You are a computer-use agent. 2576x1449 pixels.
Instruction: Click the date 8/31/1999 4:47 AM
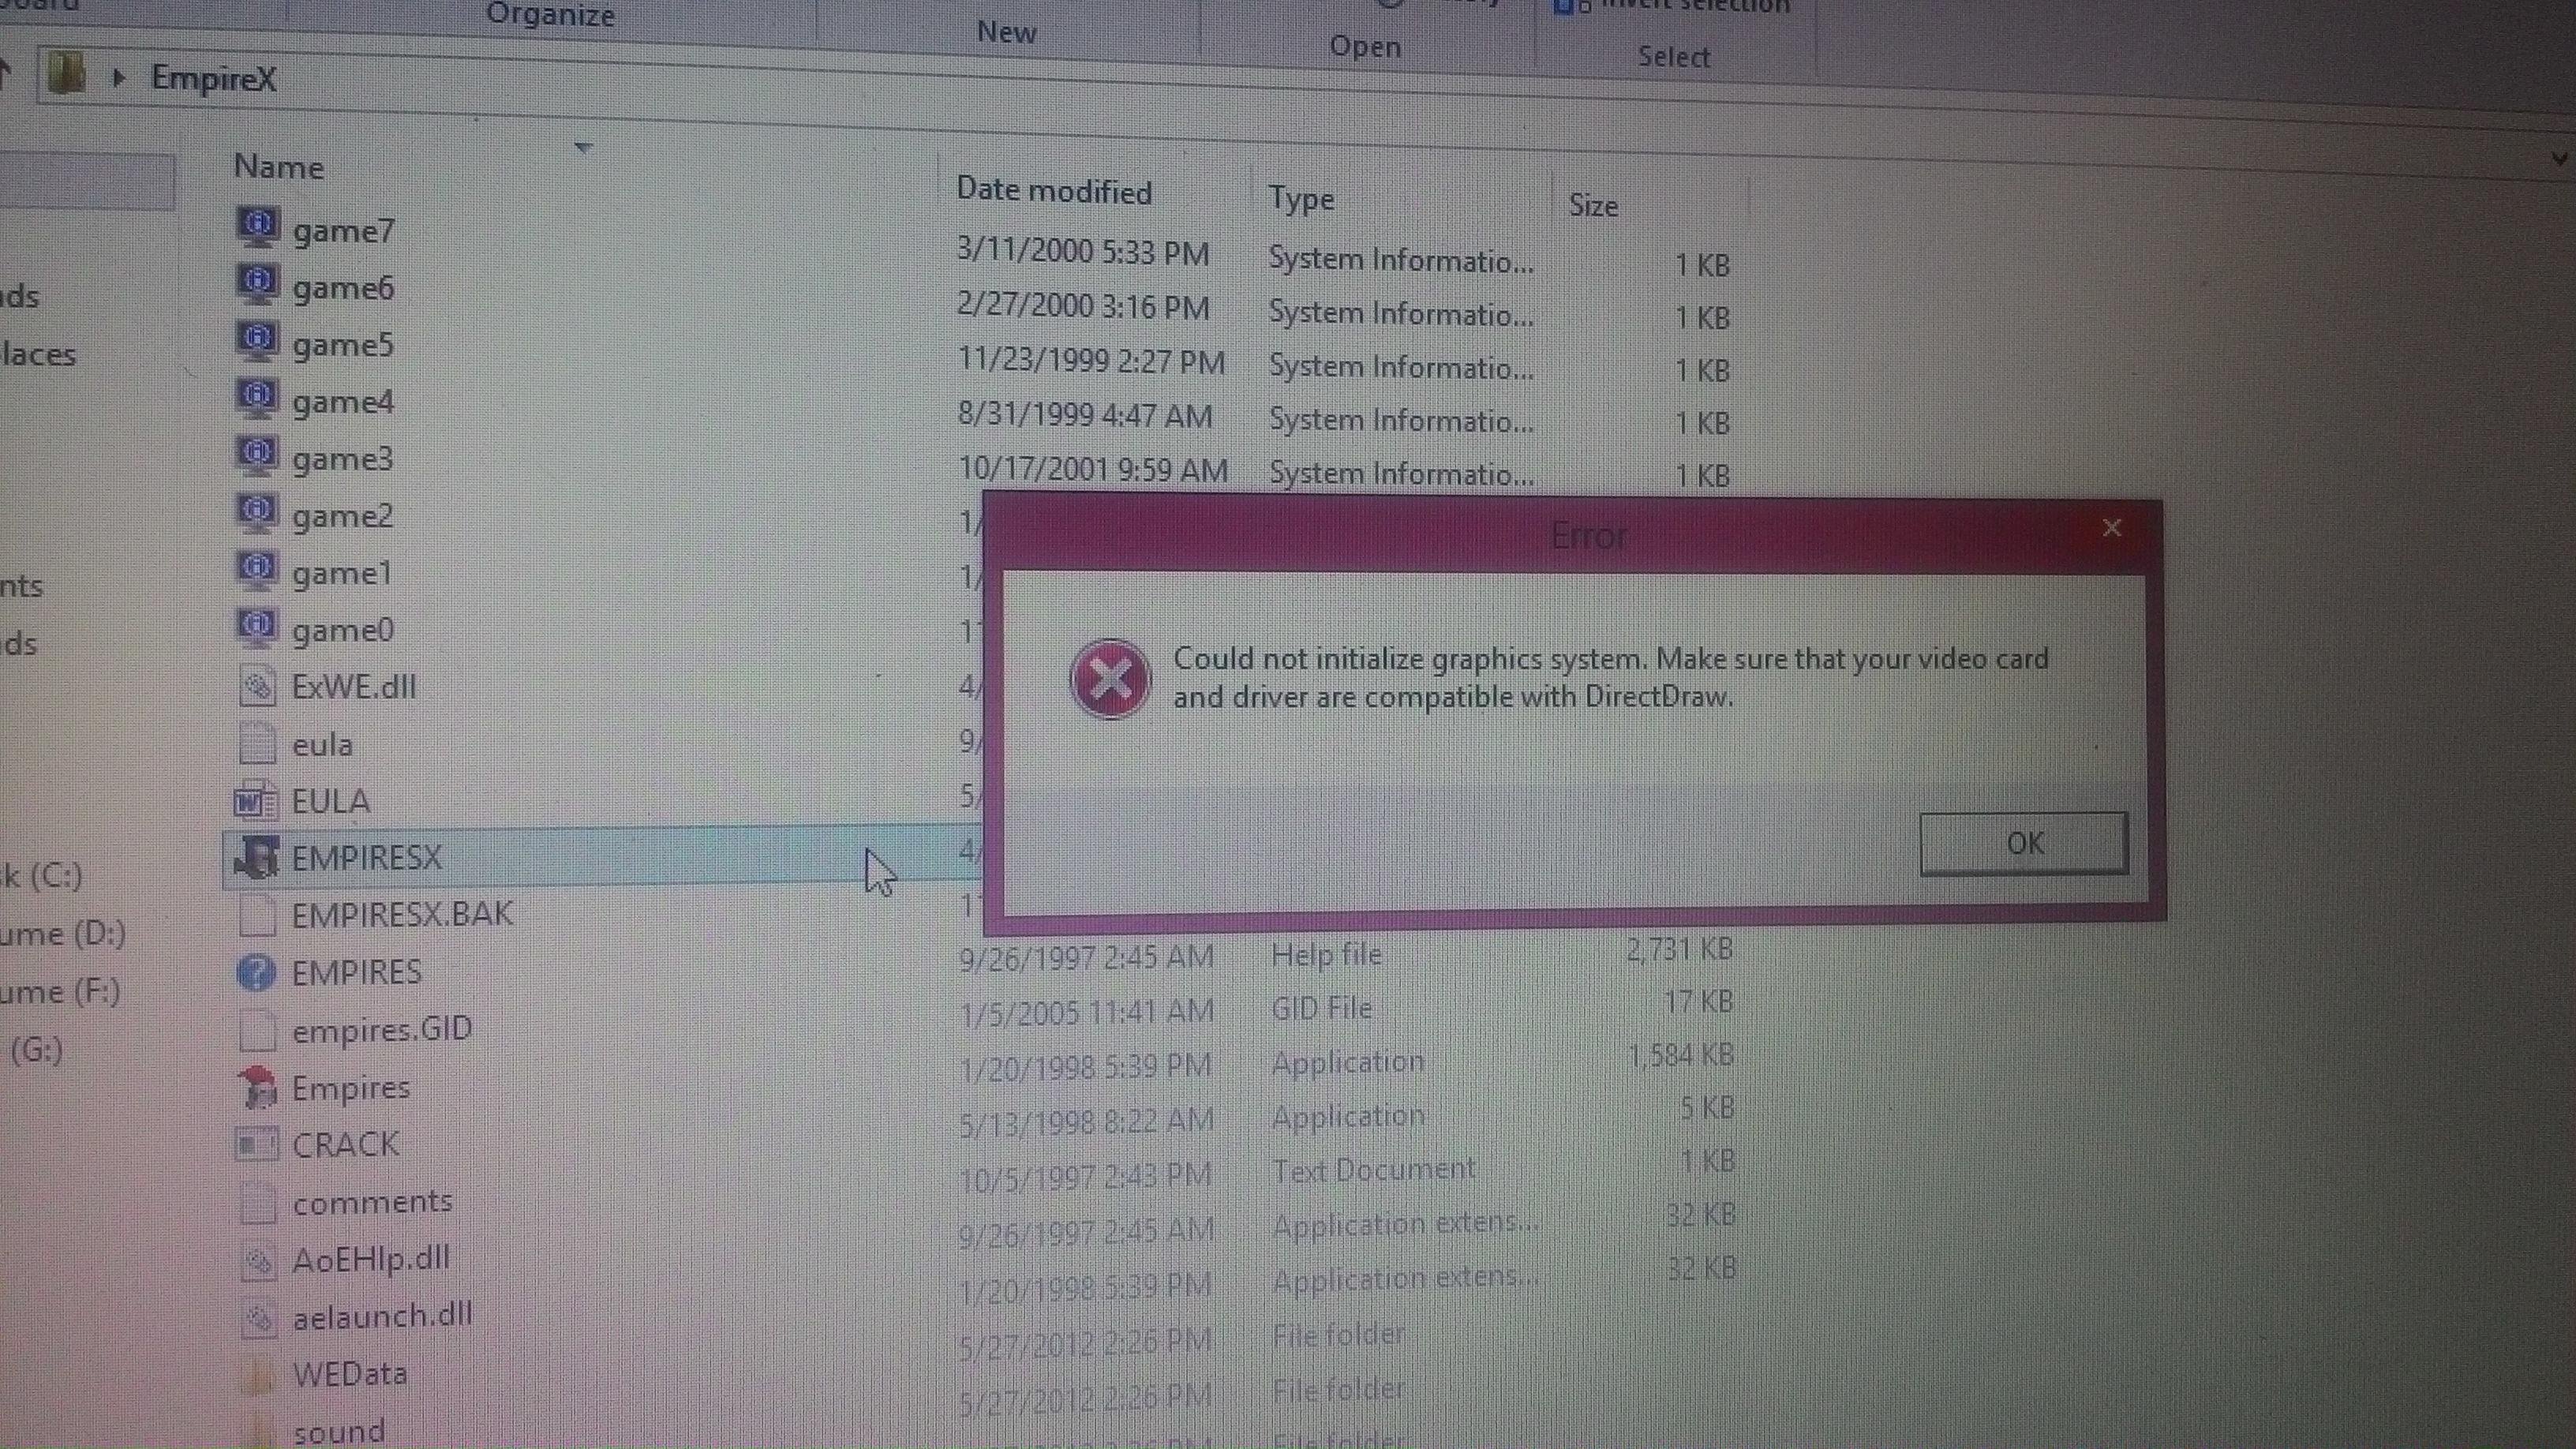point(1085,414)
